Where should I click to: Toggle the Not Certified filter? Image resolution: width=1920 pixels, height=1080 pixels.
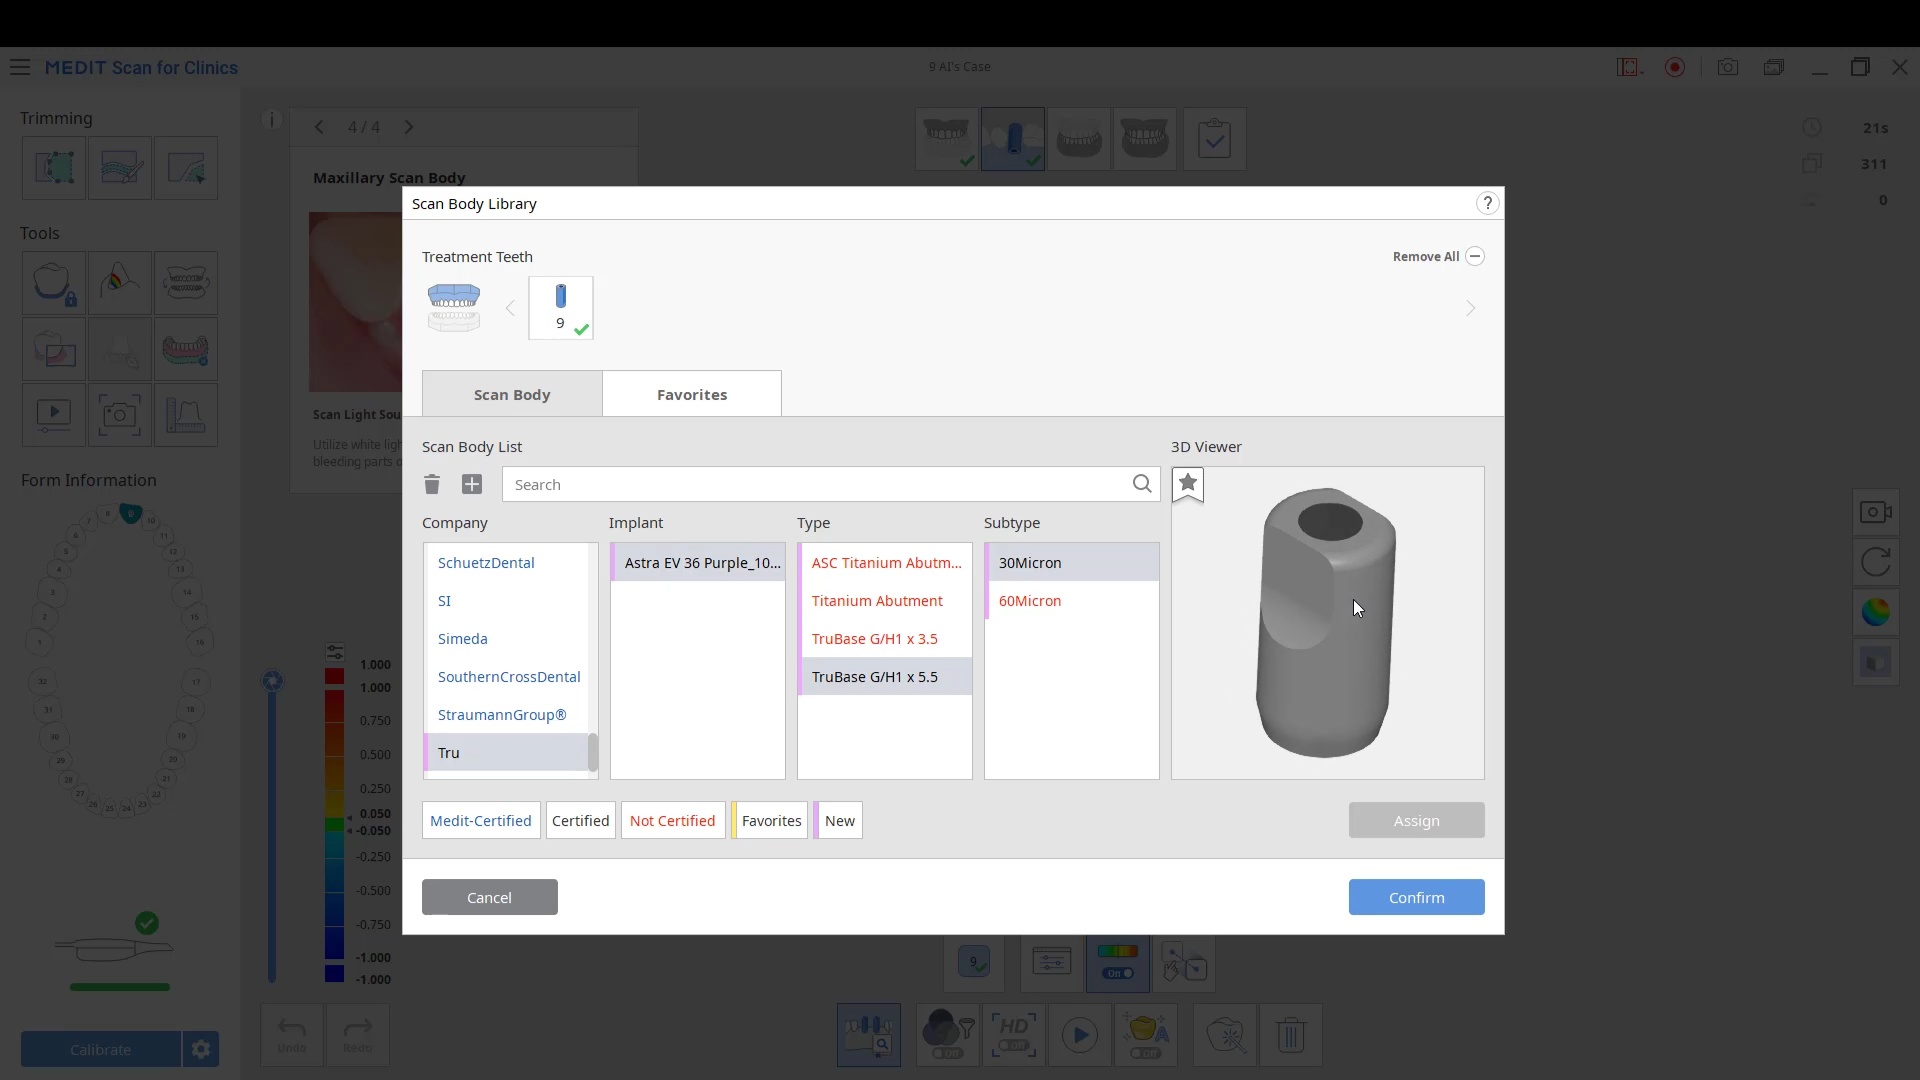point(673,821)
